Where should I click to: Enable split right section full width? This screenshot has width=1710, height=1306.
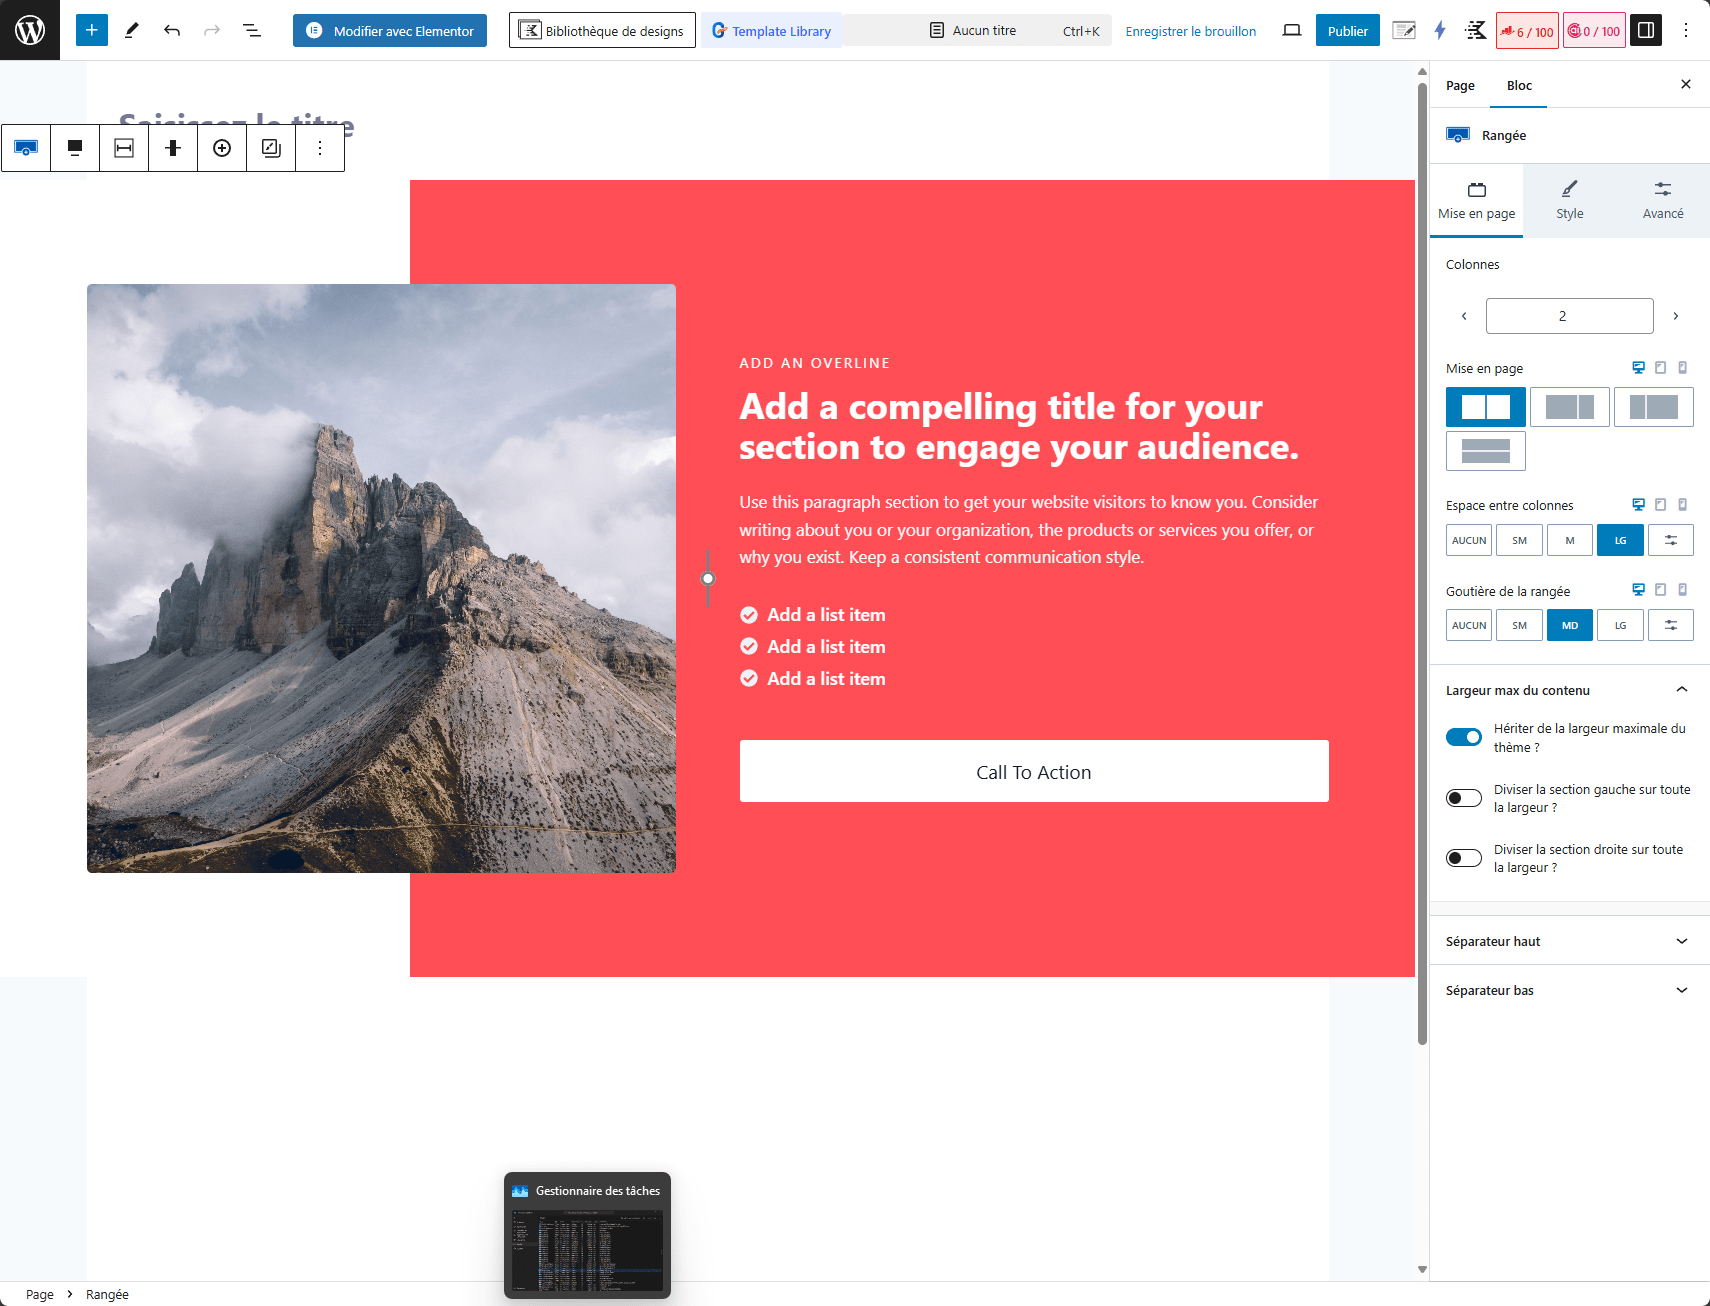1464,858
